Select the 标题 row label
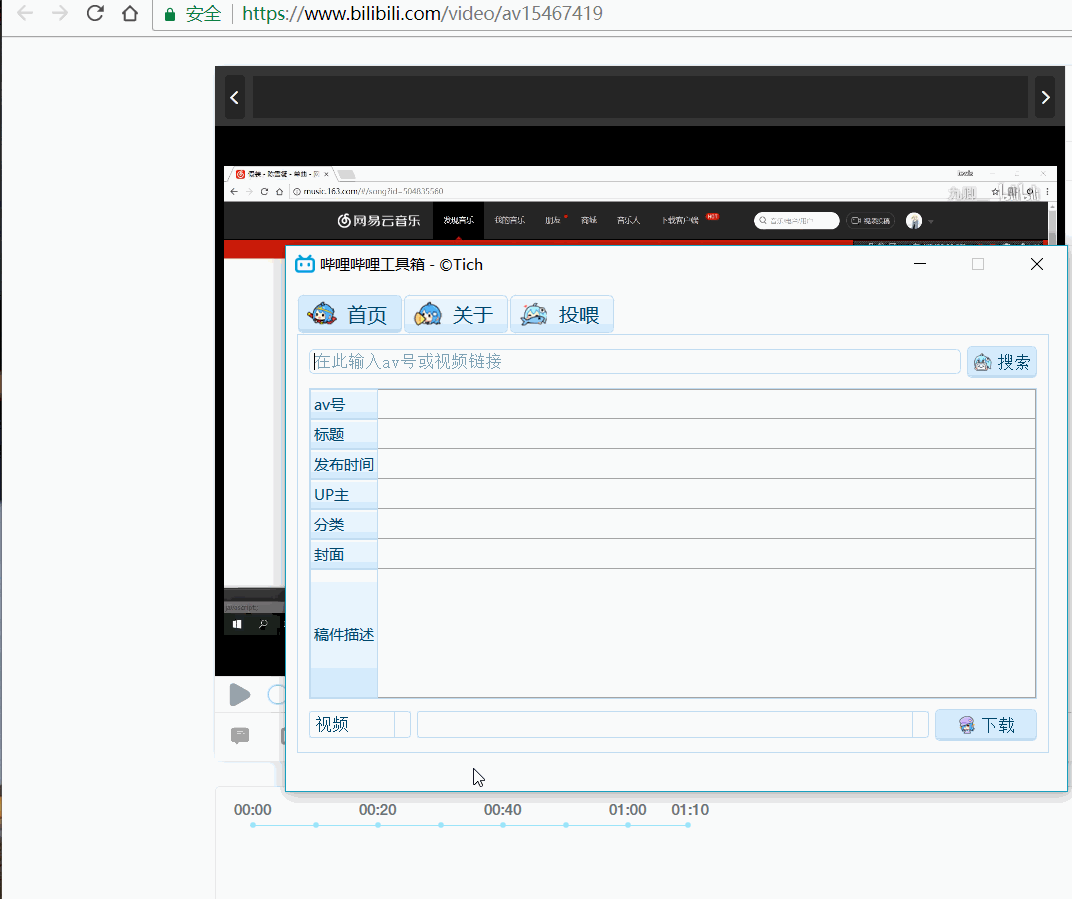1072x899 pixels. (343, 434)
